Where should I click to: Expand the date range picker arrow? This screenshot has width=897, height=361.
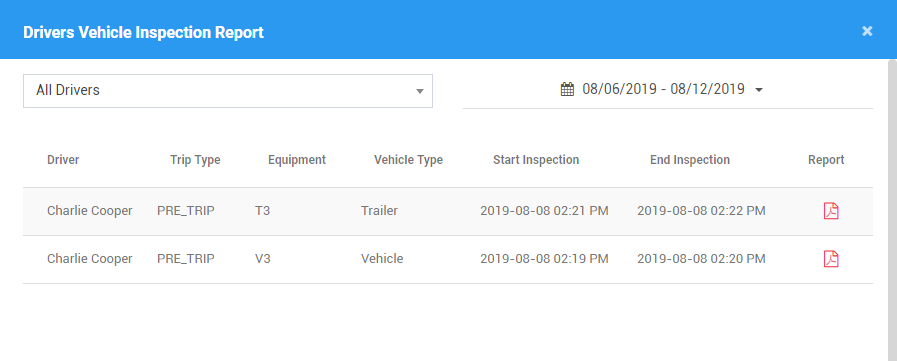click(x=759, y=90)
